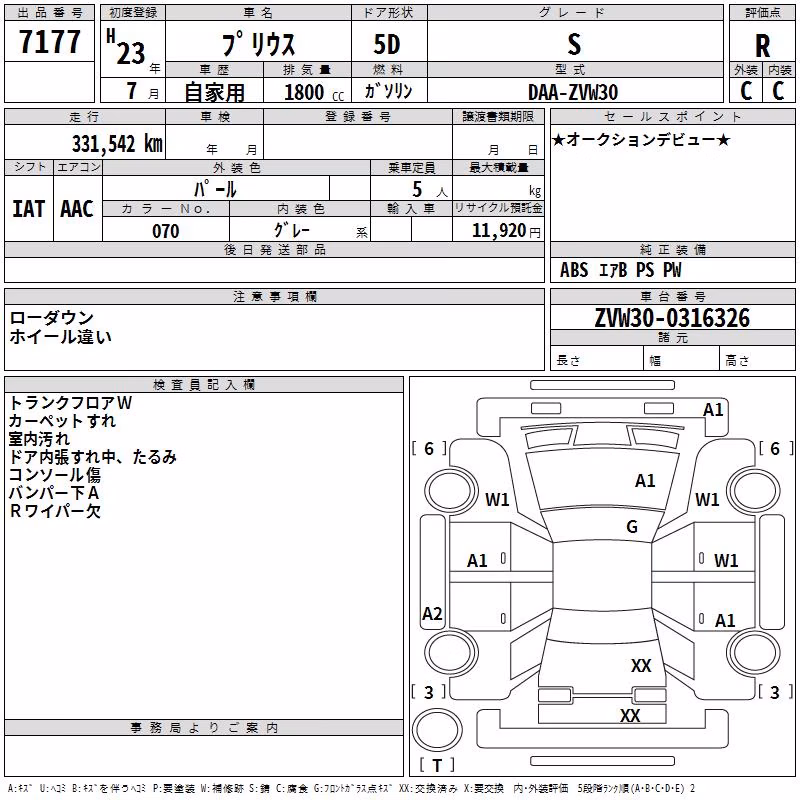Select the rear-right wheel circle on diagram

[x=754, y=653]
